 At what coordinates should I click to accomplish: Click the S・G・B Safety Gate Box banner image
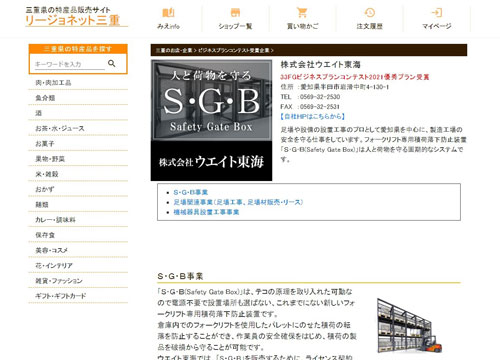(x=211, y=120)
